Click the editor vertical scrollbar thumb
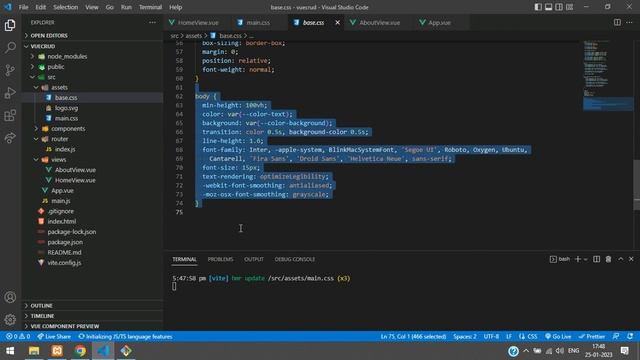Viewport: 640px width, 360px height. [x=637, y=184]
